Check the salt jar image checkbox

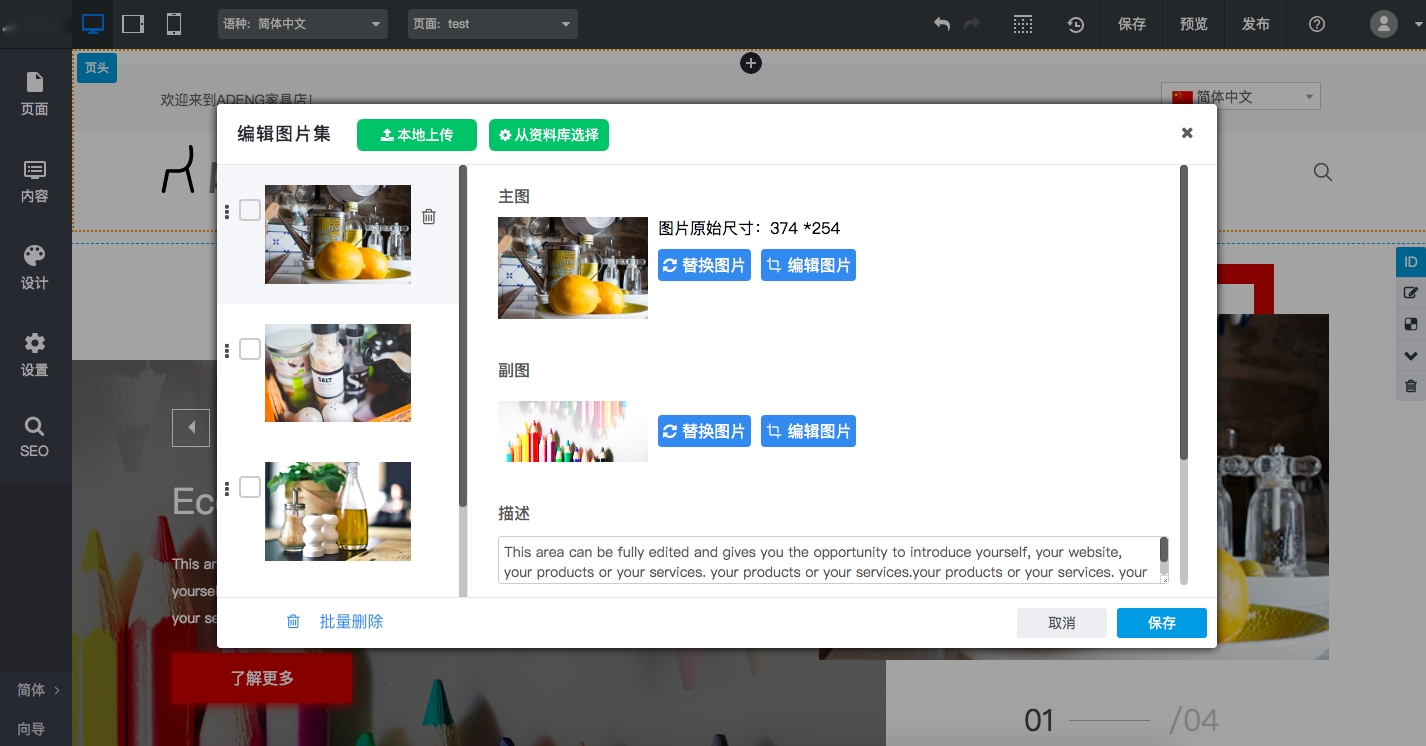pyautogui.click(x=250, y=349)
